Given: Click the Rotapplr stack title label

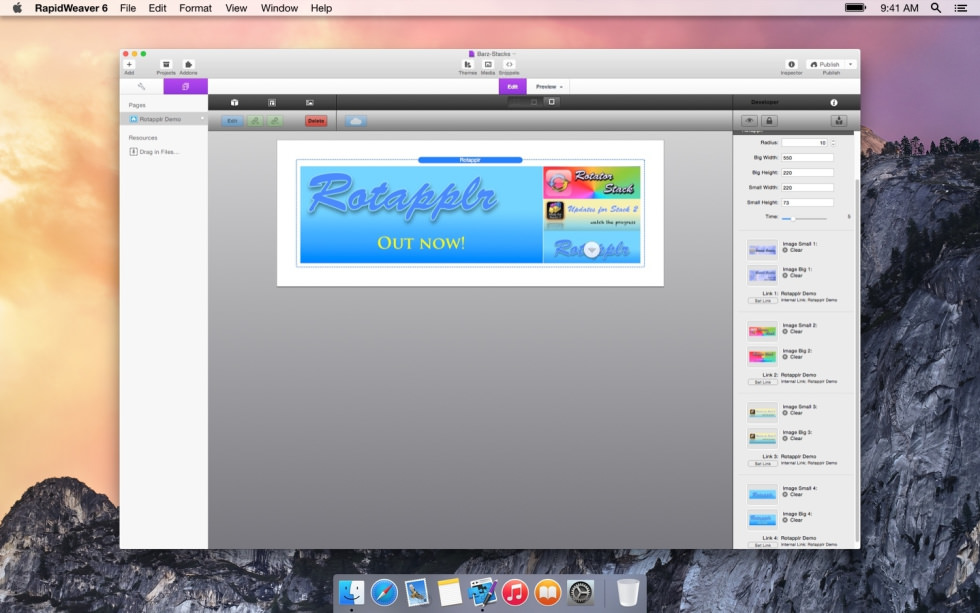Looking at the screenshot, I should coord(470,160).
